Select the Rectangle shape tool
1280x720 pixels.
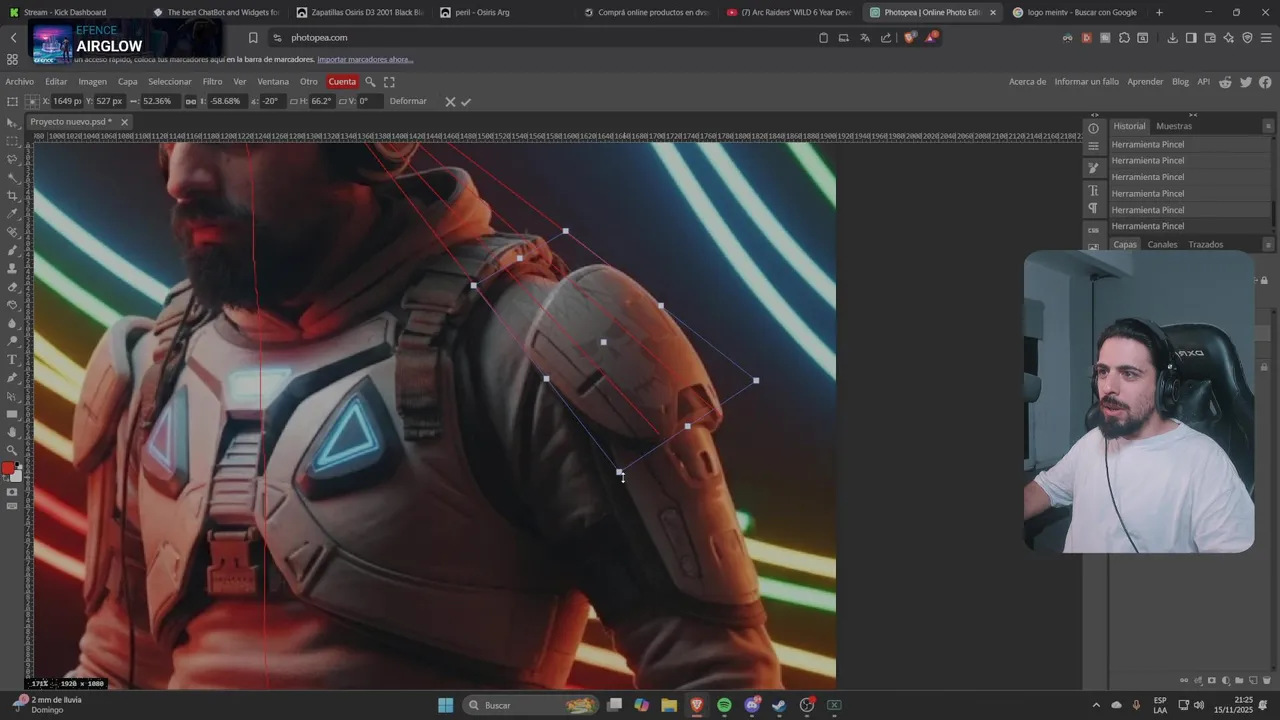(x=12, y=414)
